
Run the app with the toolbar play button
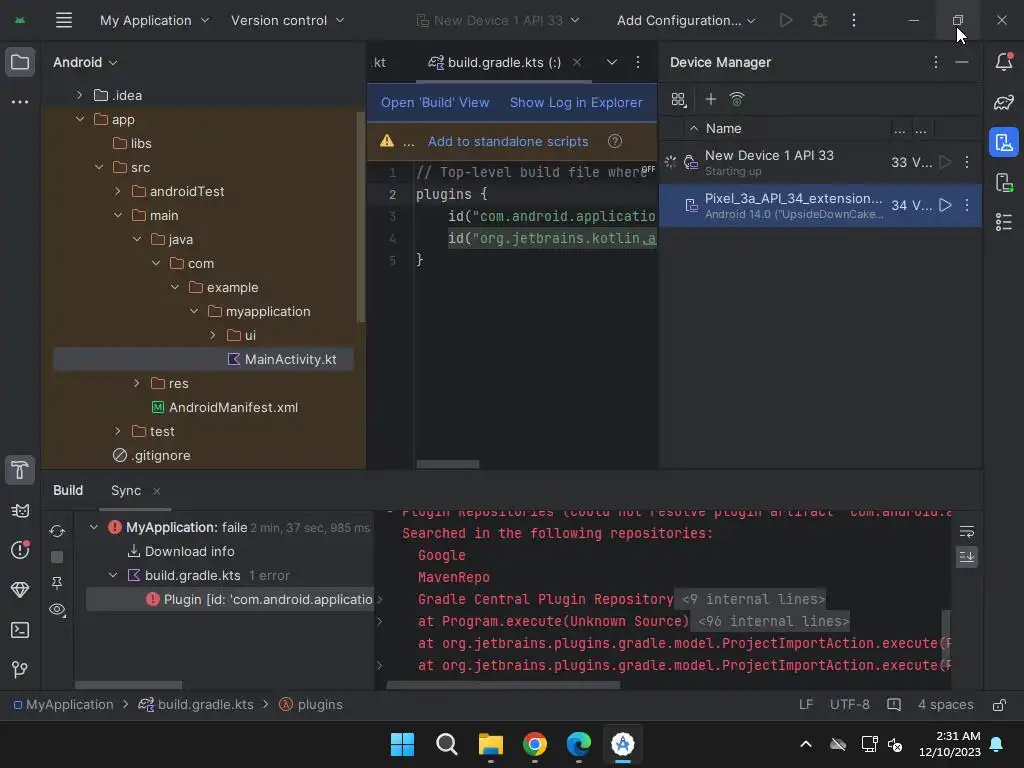coord(786,20)
